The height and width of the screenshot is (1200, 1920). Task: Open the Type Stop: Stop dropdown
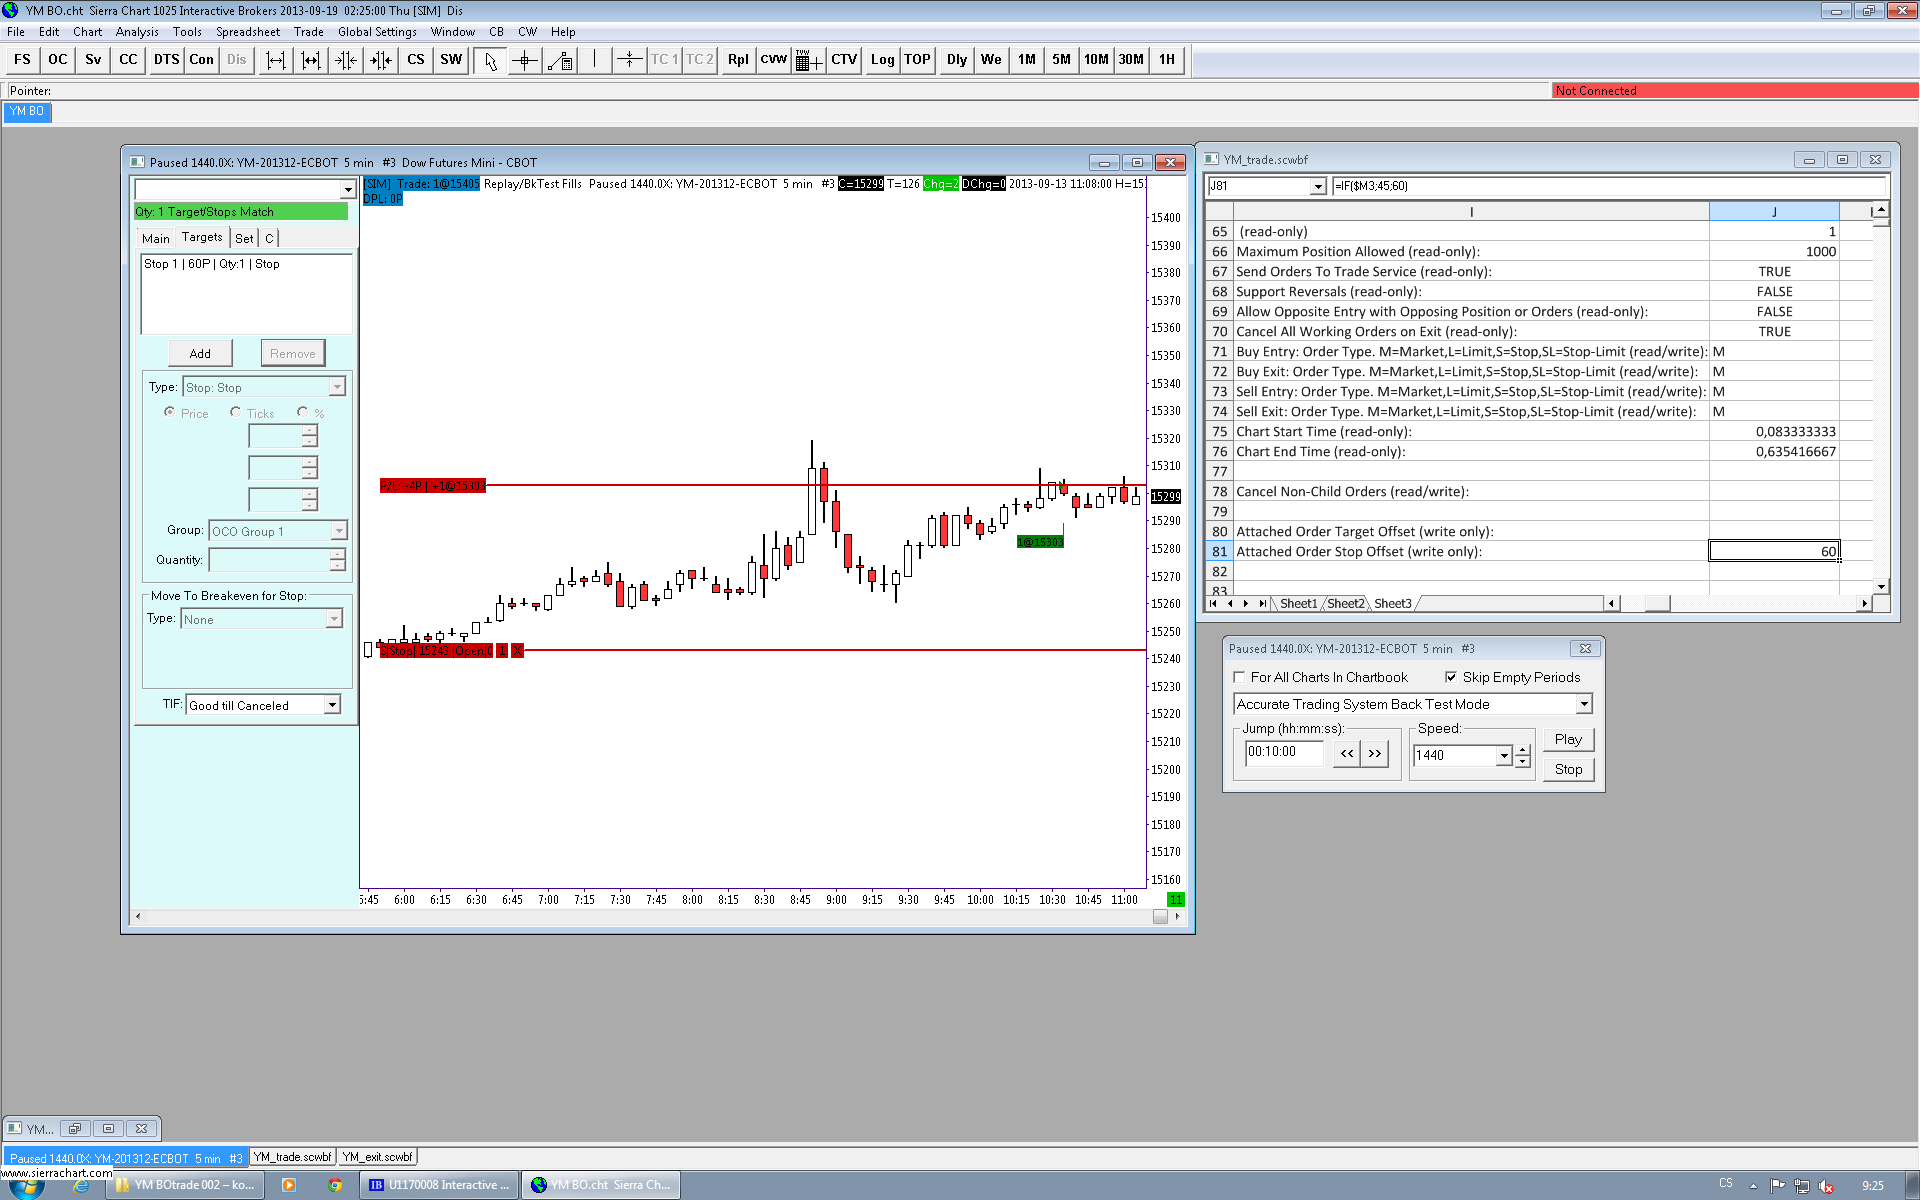pyautogui.click(x=337, y=387)
